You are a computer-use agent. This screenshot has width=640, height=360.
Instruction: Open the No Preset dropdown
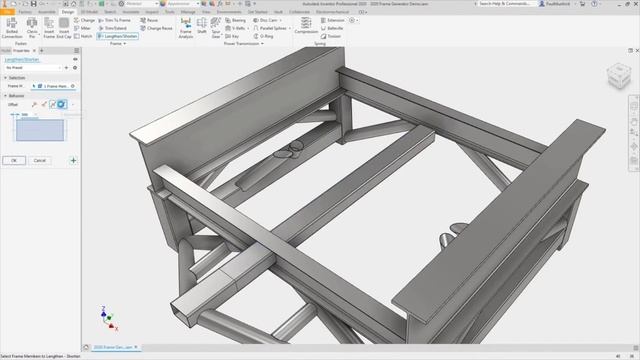pyautogui.click(x=33, y=68)
